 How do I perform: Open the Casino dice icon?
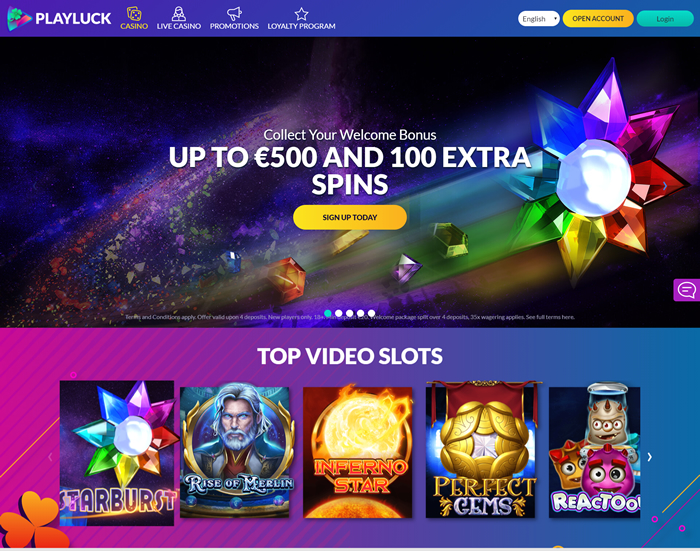point(134,13)
